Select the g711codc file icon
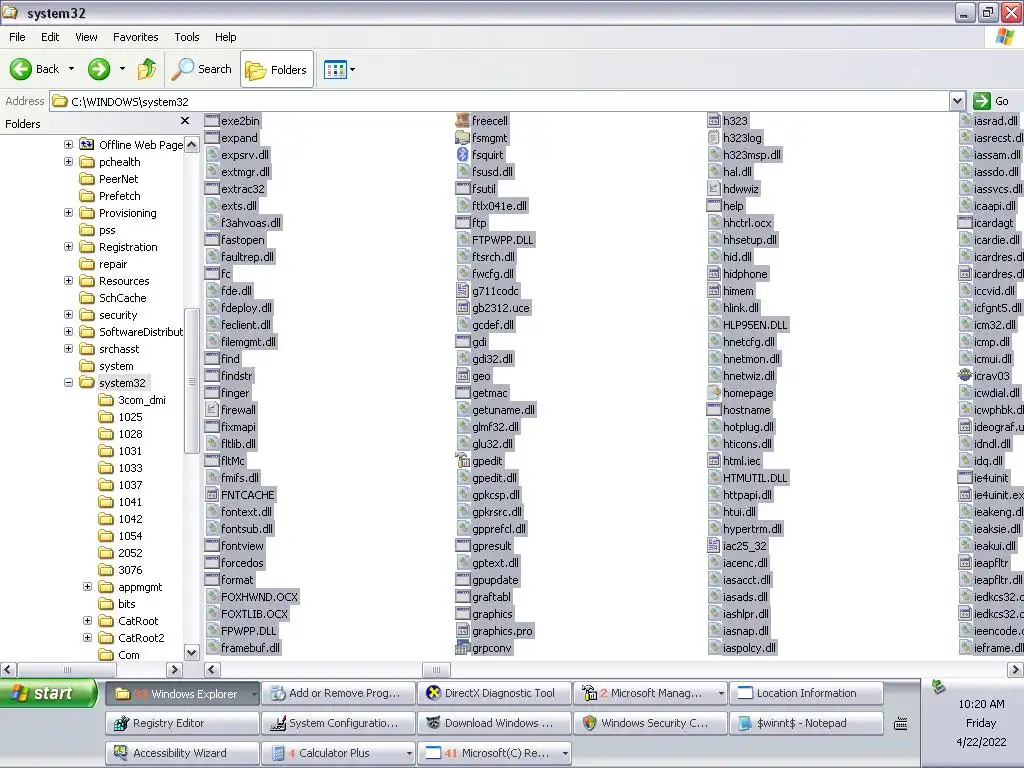 462,290
